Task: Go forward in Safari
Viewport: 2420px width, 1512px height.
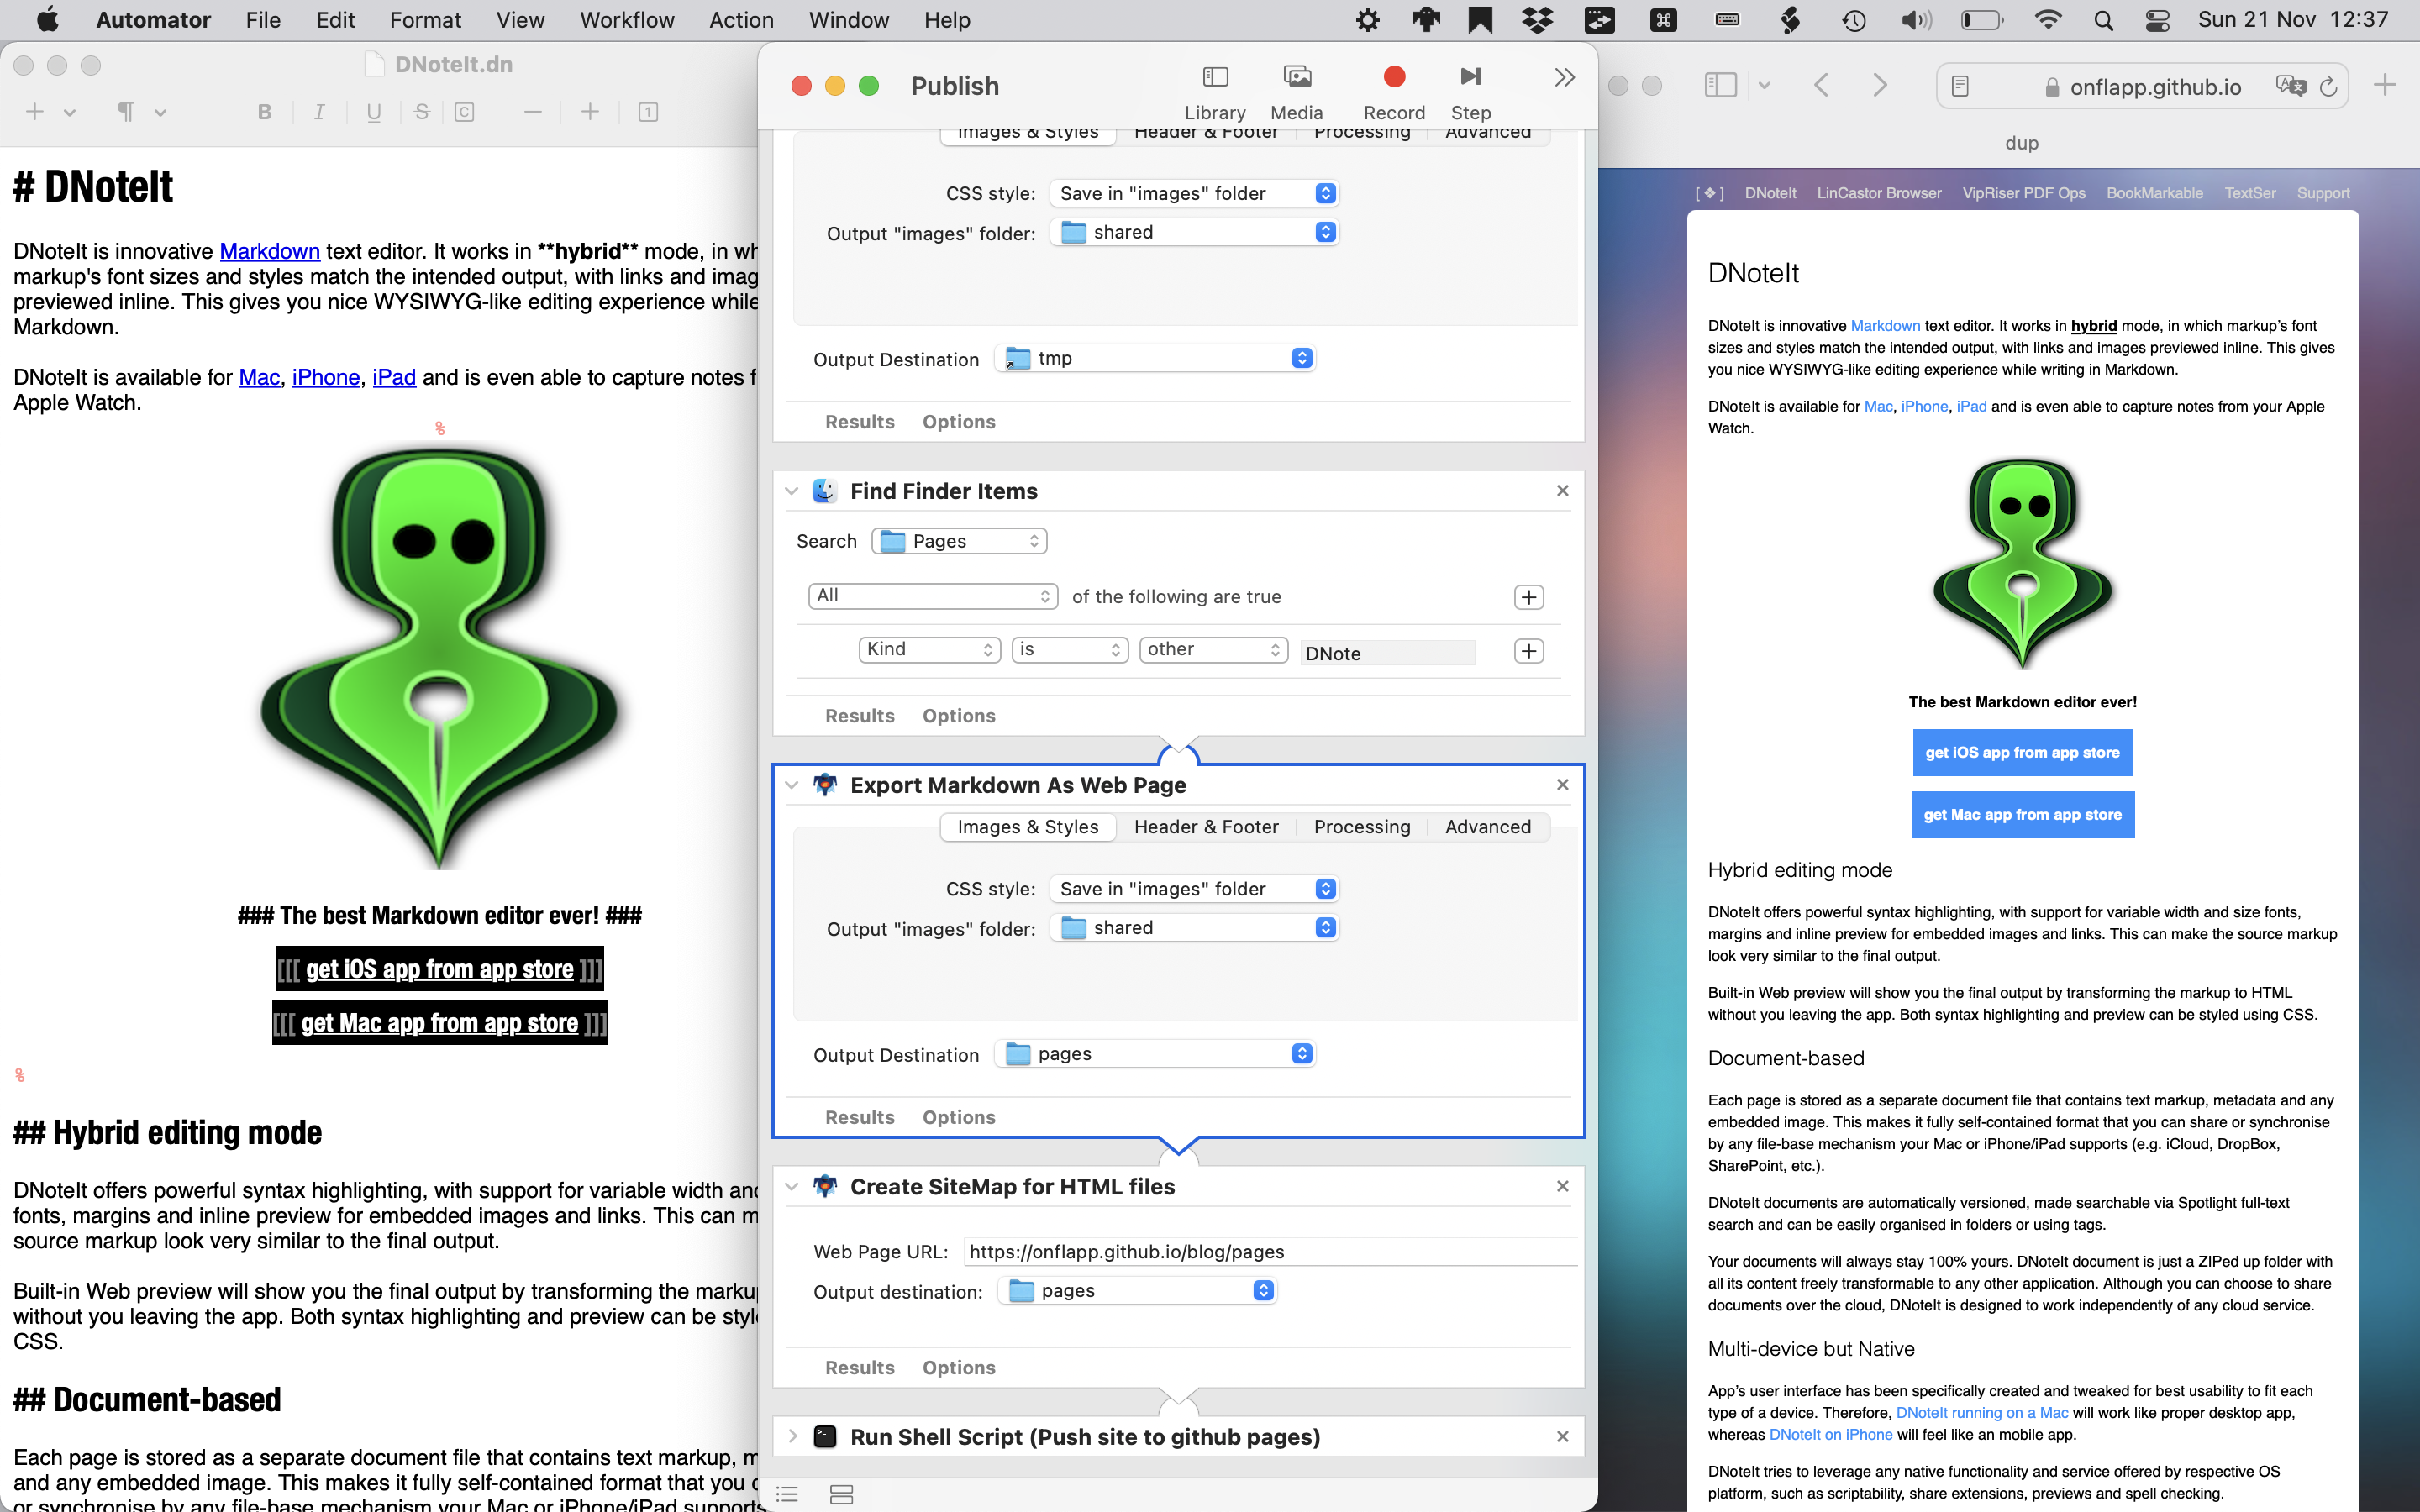Action: [1880, 85]
